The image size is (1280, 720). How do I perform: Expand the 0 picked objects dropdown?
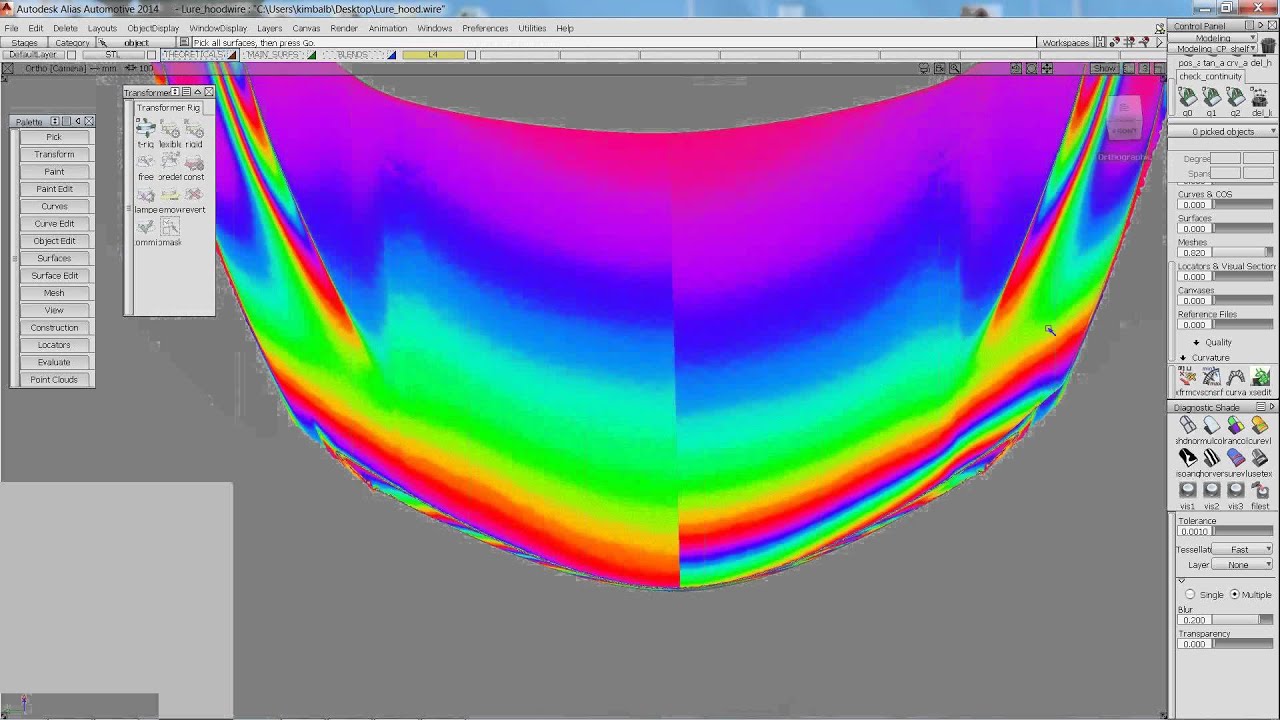click(x=1224, y=132)
